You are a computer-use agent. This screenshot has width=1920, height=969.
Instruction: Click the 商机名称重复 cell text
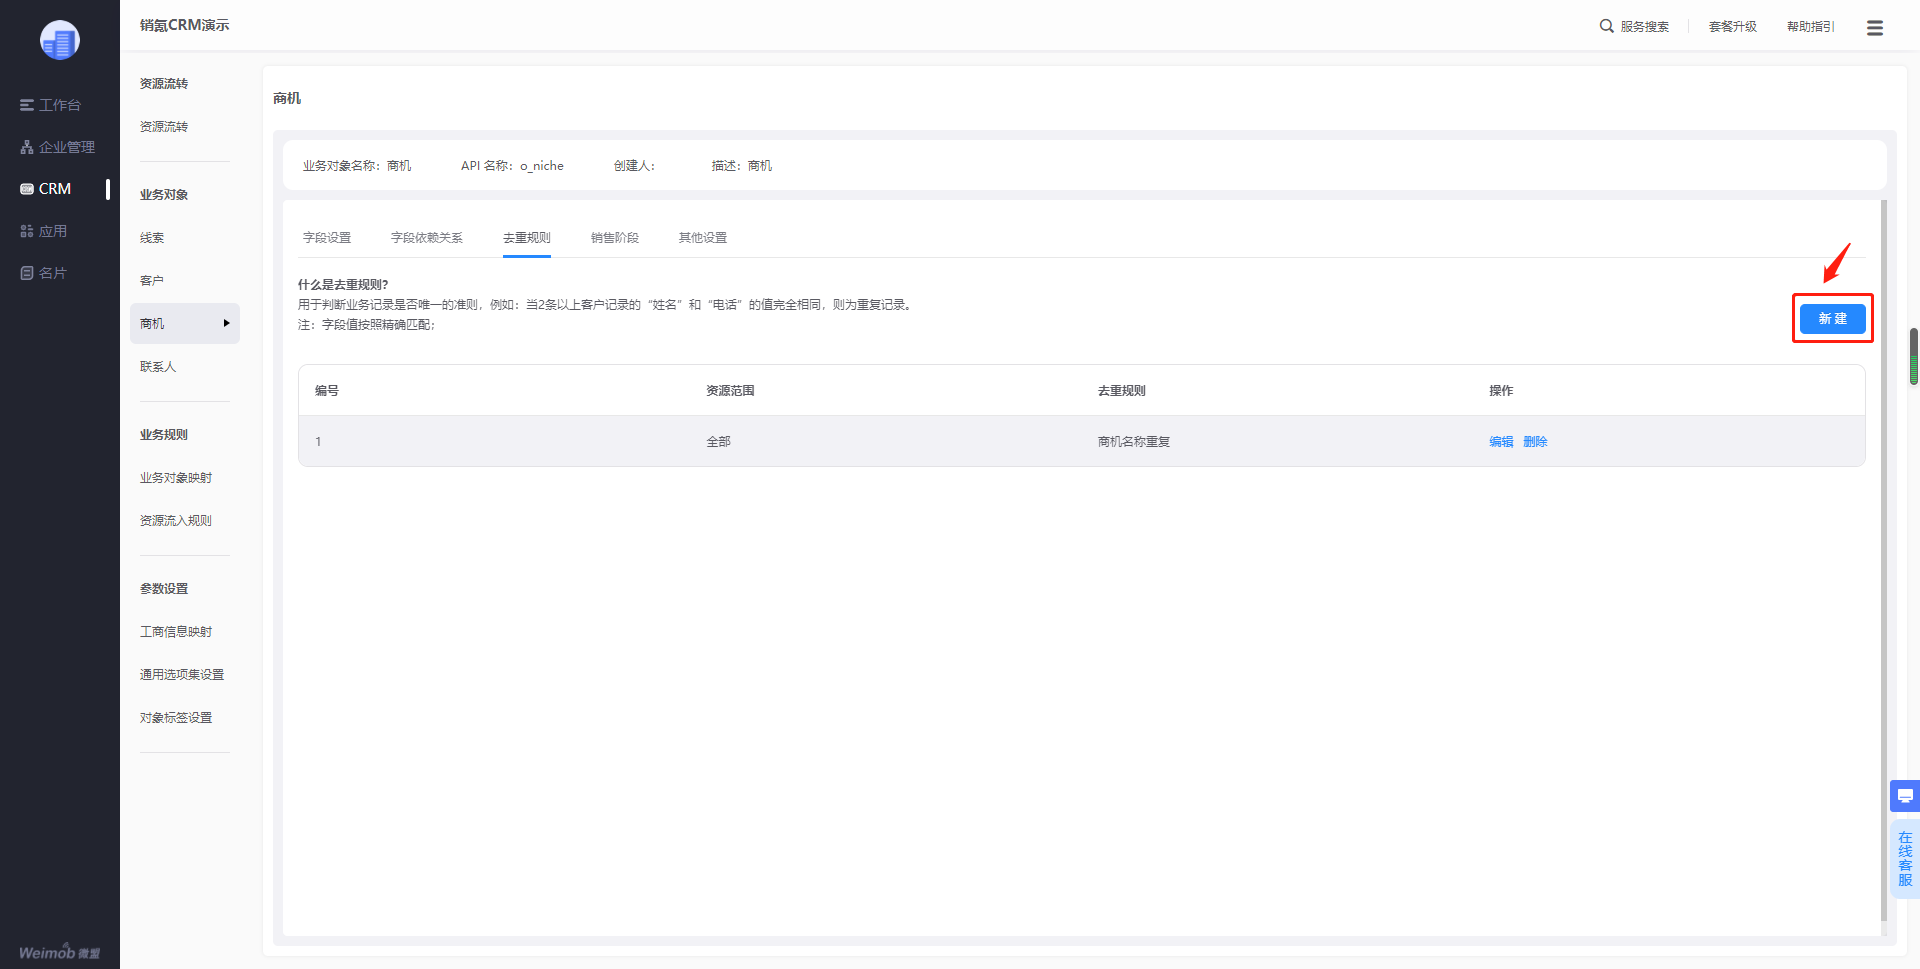pos(1134,442)
